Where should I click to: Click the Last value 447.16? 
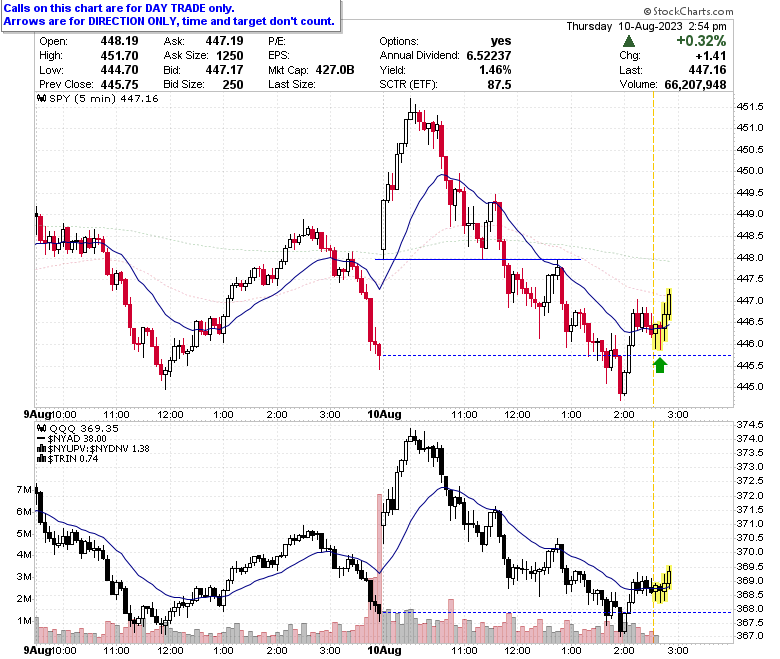coord(707,70)
